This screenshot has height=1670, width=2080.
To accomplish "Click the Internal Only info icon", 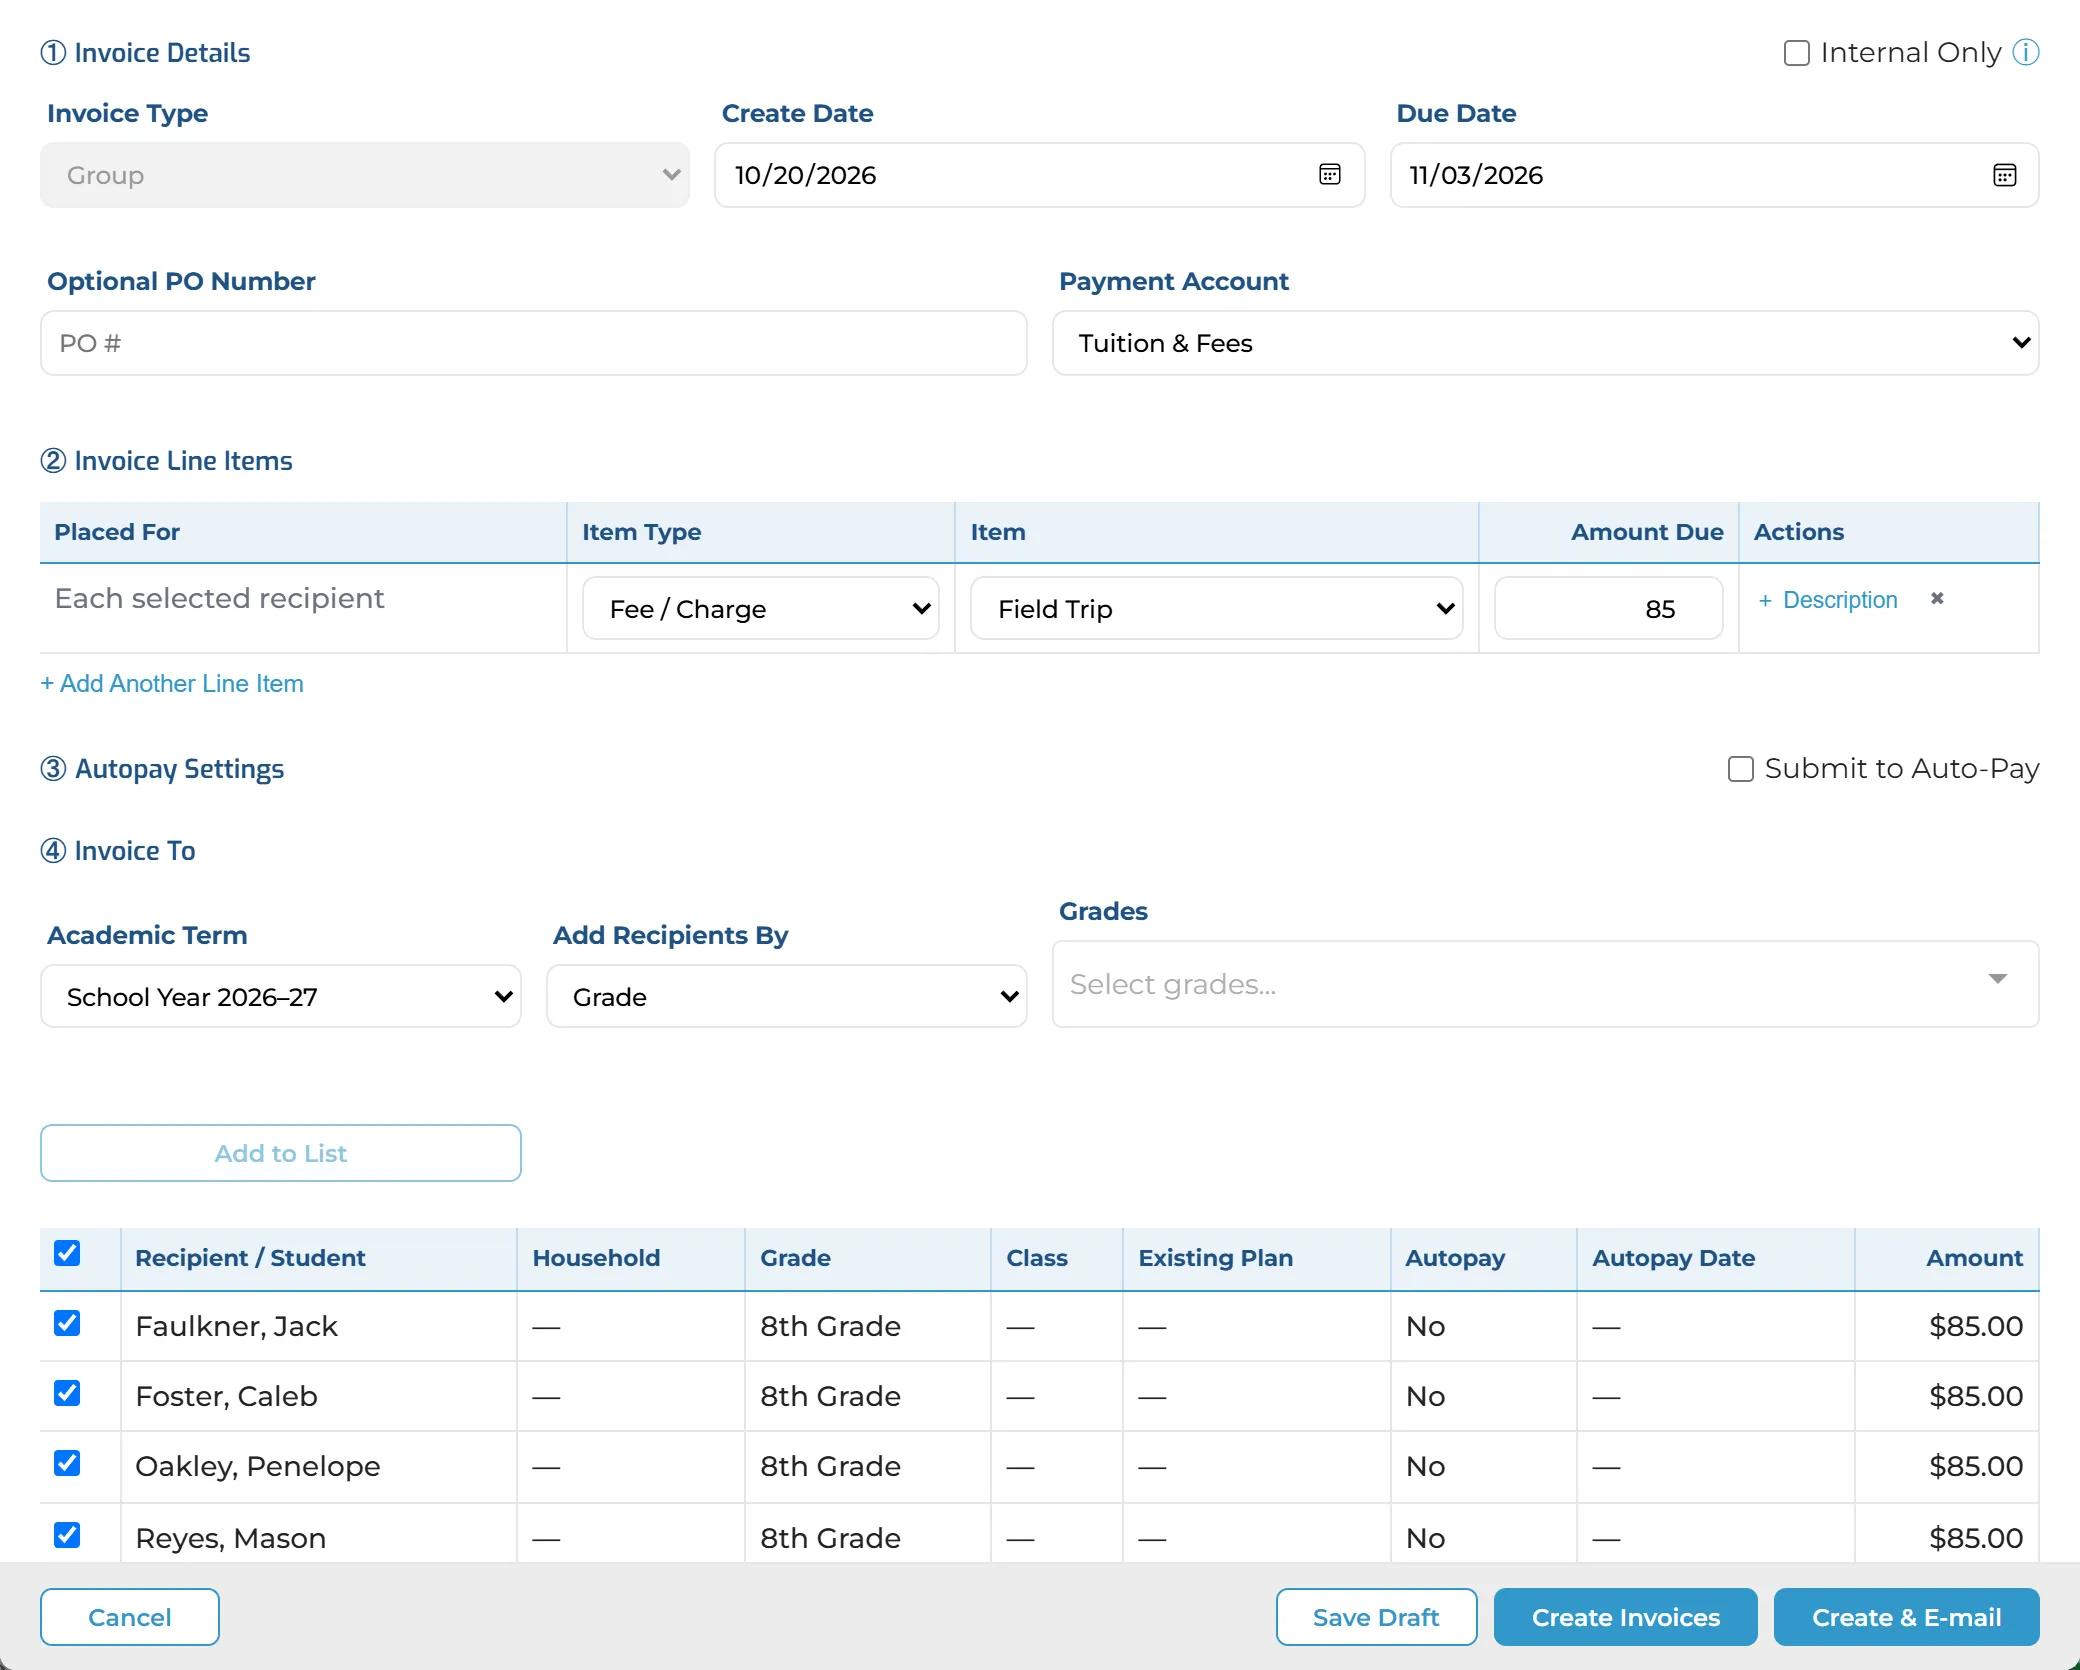I will coord(2025,52).
